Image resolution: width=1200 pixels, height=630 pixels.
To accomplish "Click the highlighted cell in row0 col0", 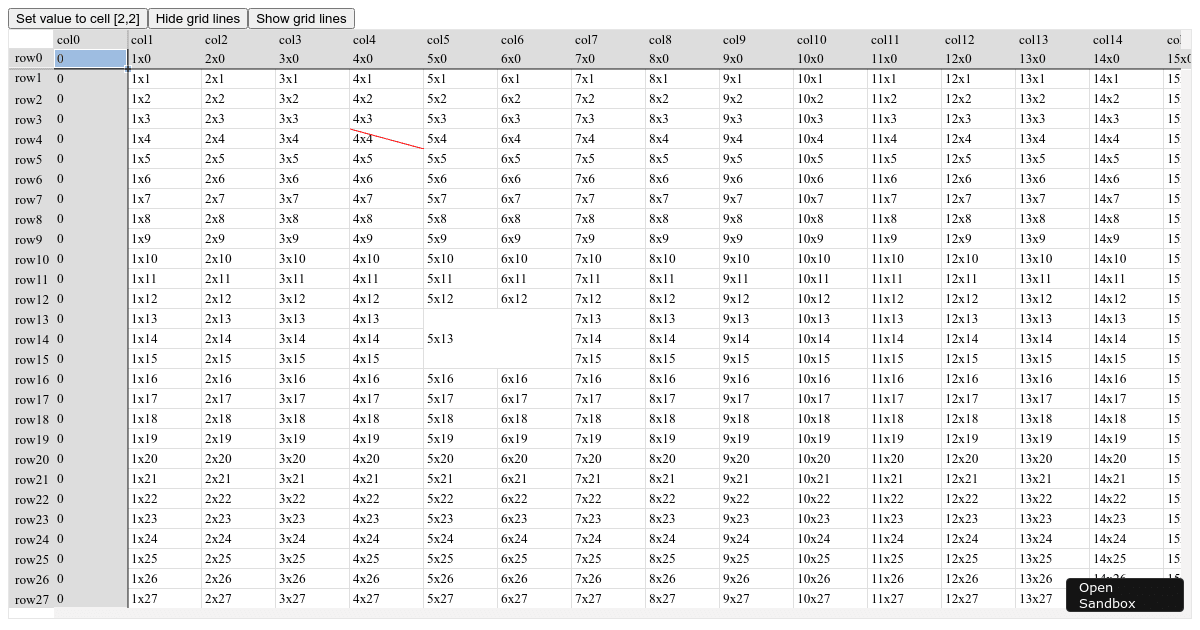I will [x=91, y=59].
